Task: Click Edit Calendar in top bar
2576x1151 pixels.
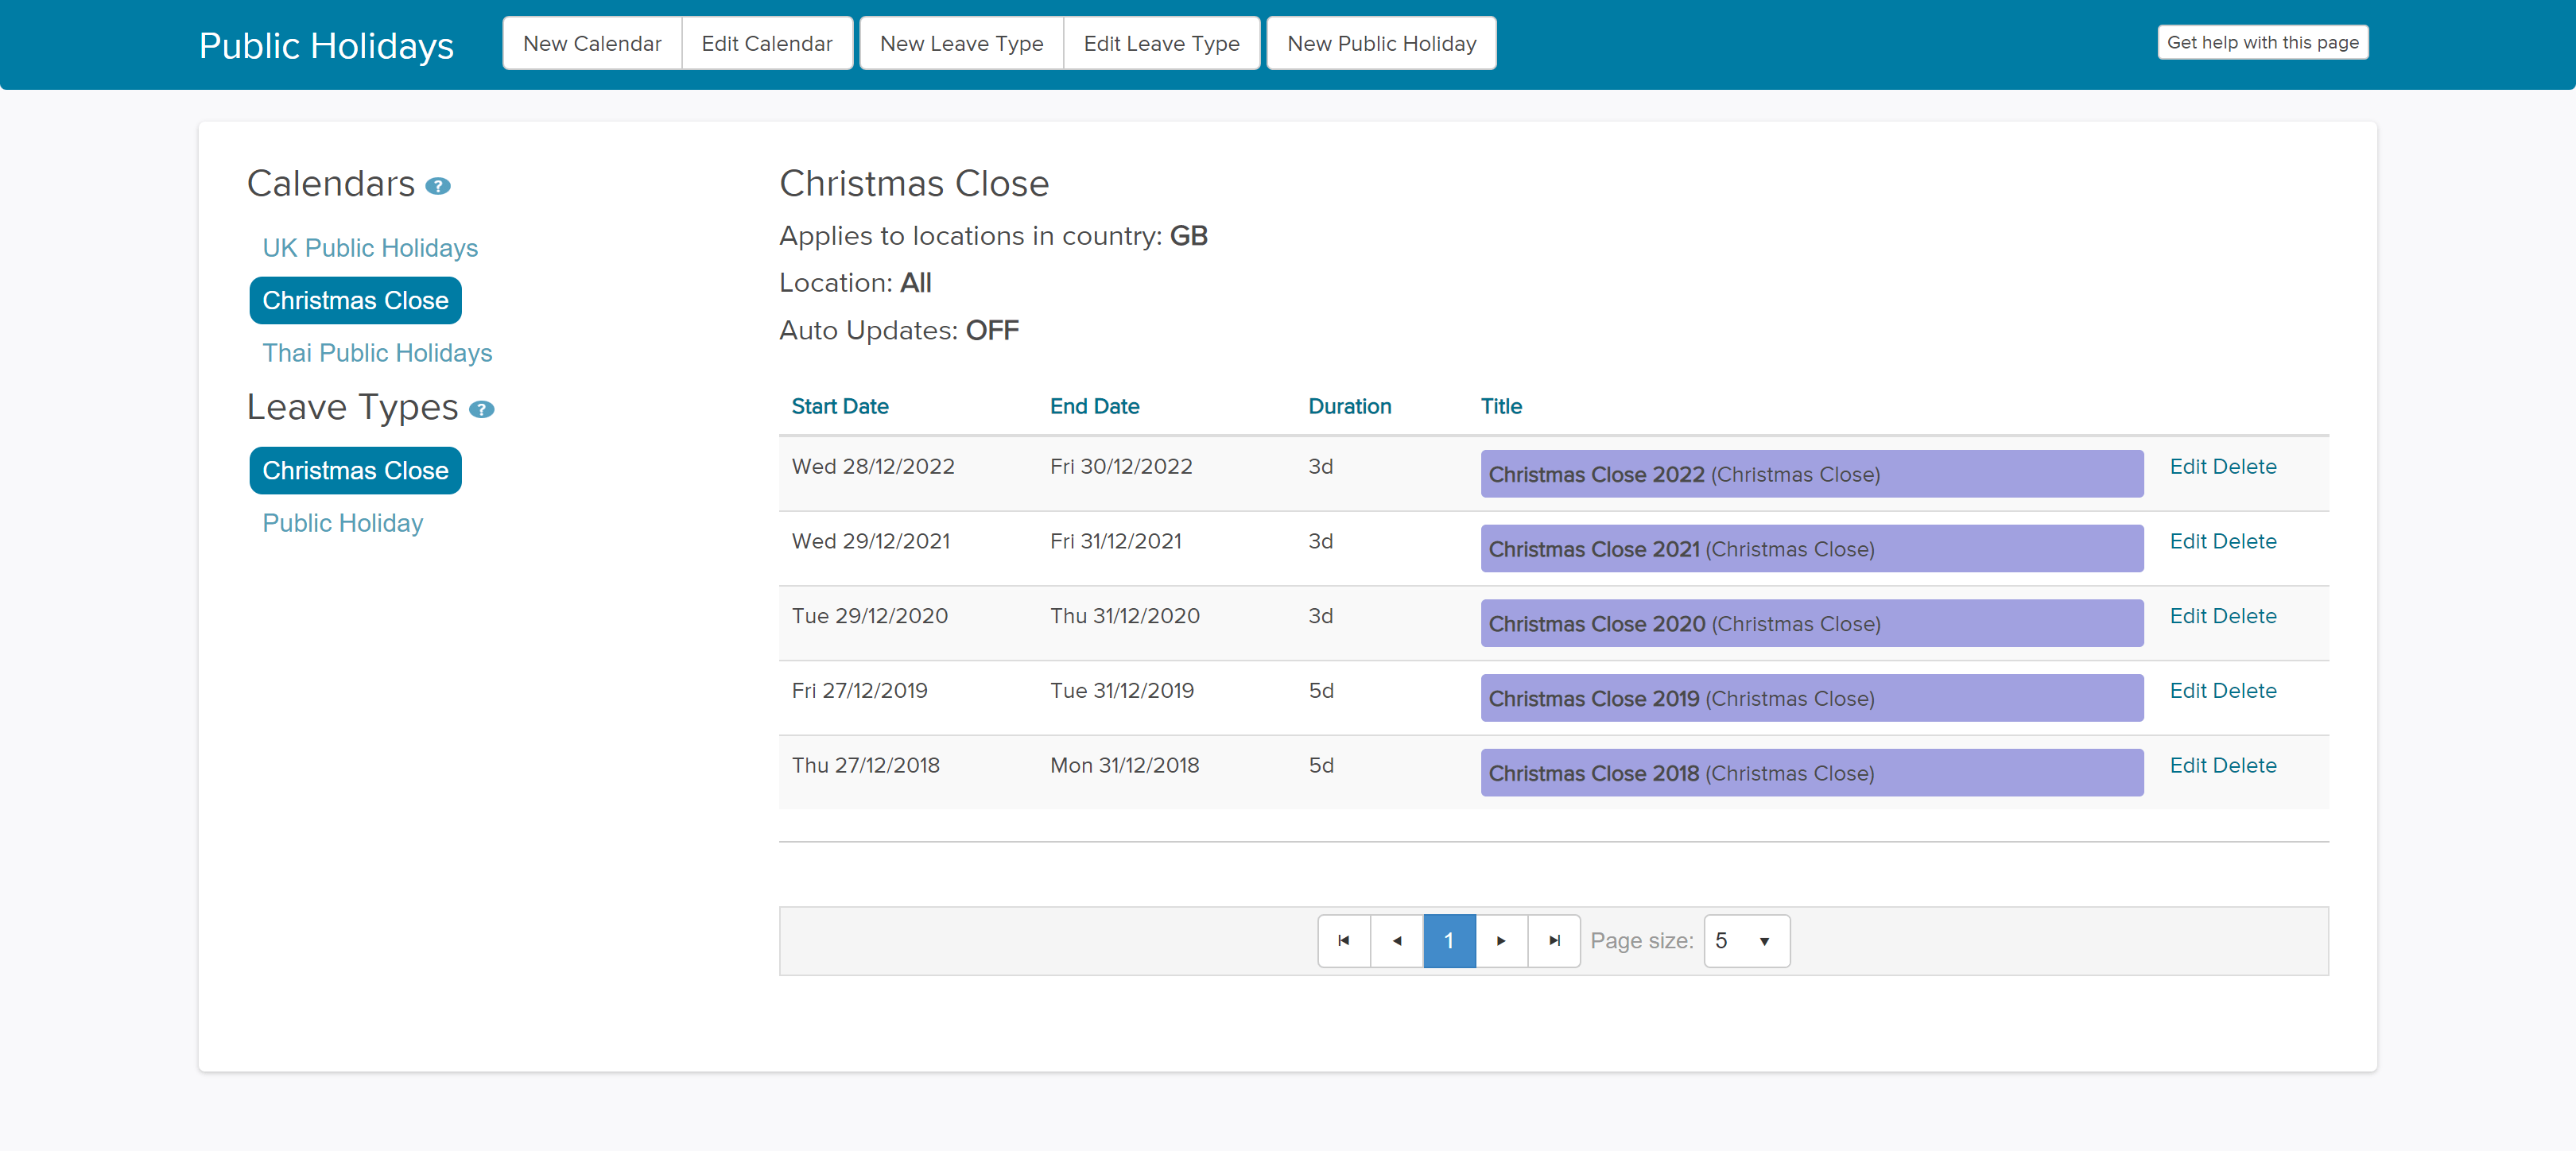Action: pyautogui.click(x=766, y=43)
